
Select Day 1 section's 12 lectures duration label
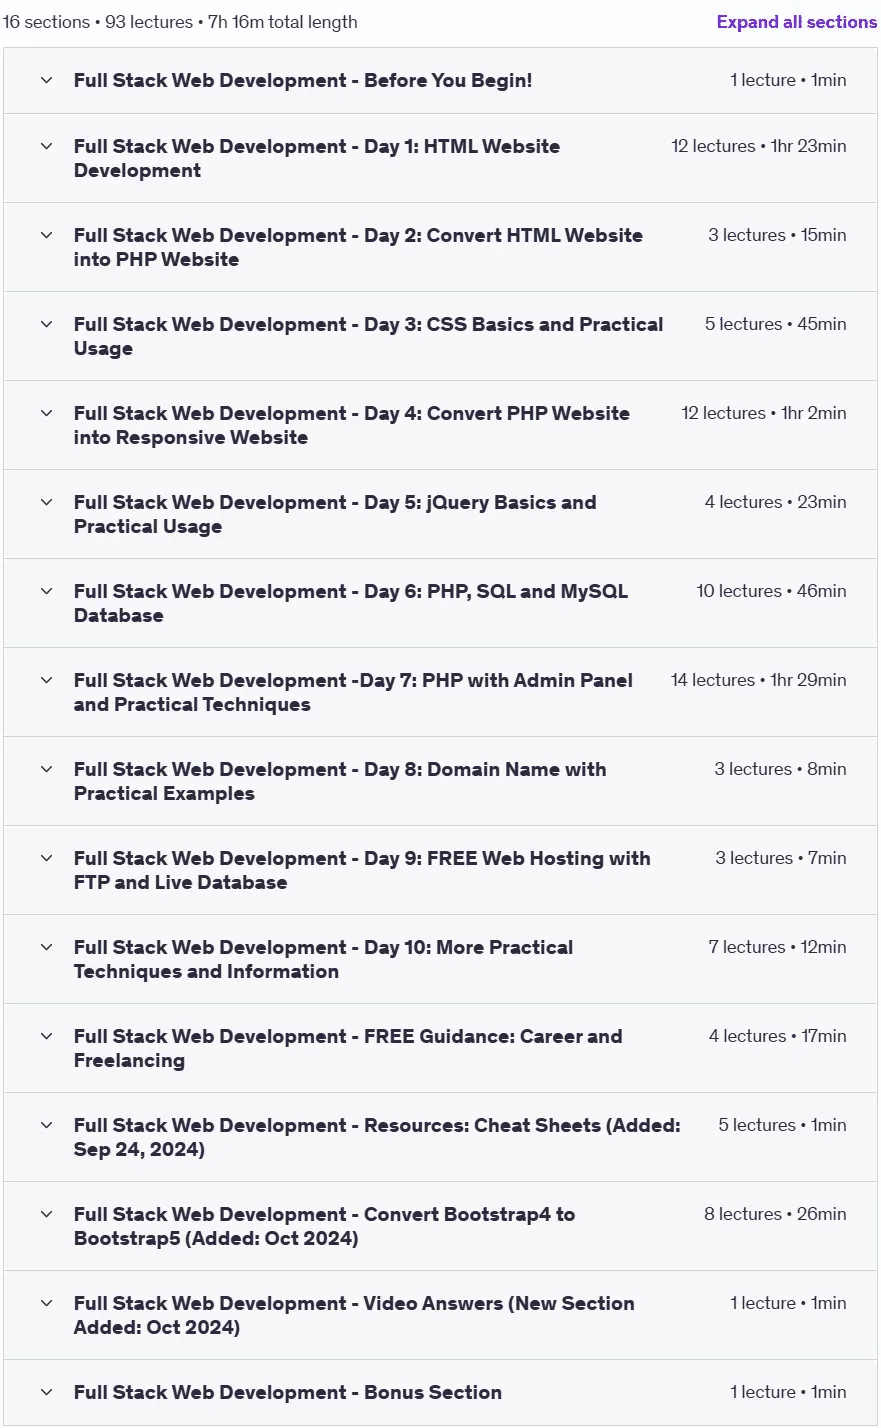coord(758,146)
